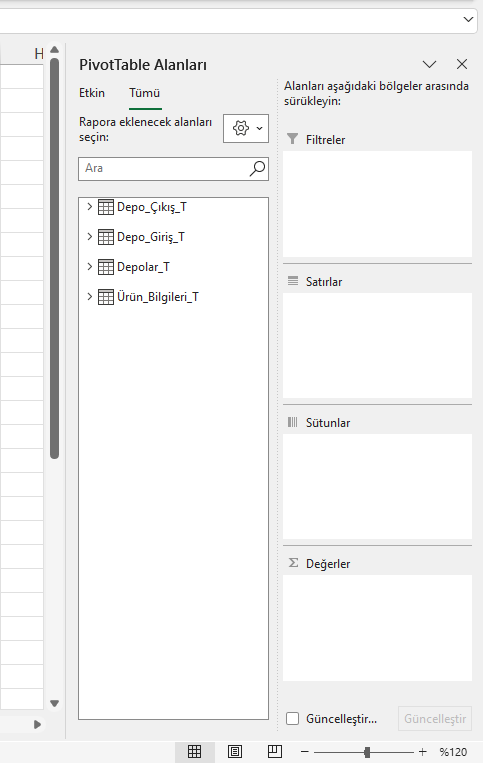Switch to Page Layout view icon

pyautogui.click(x=235, y=752)
